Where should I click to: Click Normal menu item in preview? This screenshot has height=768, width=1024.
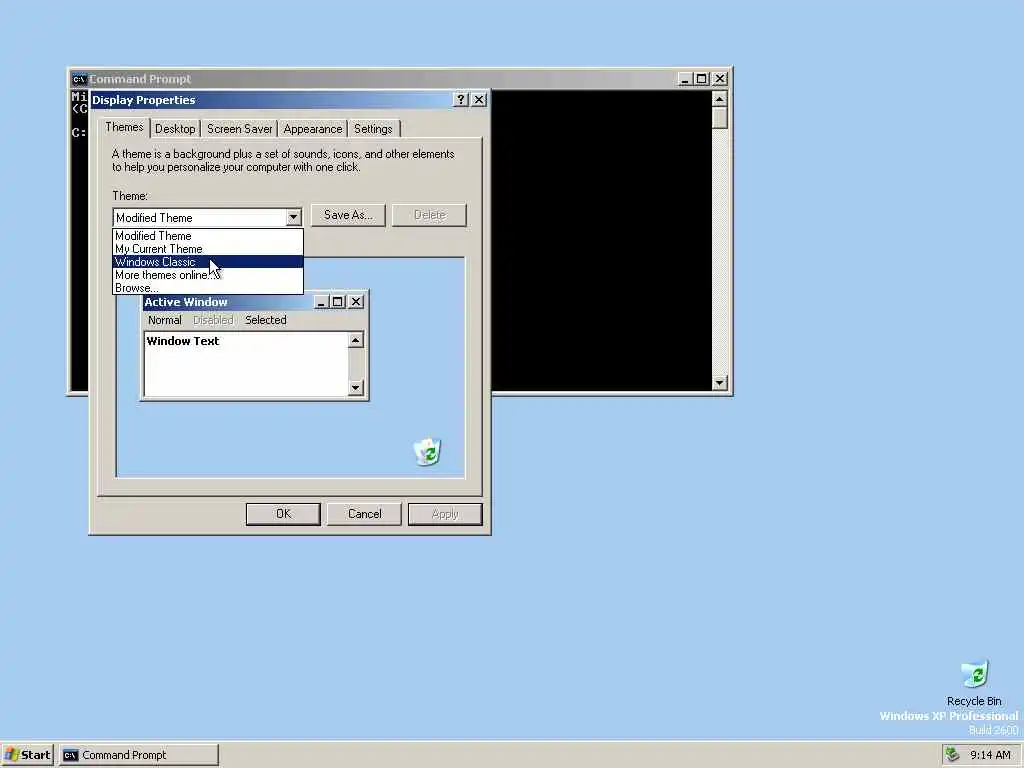tap(165, 320)
